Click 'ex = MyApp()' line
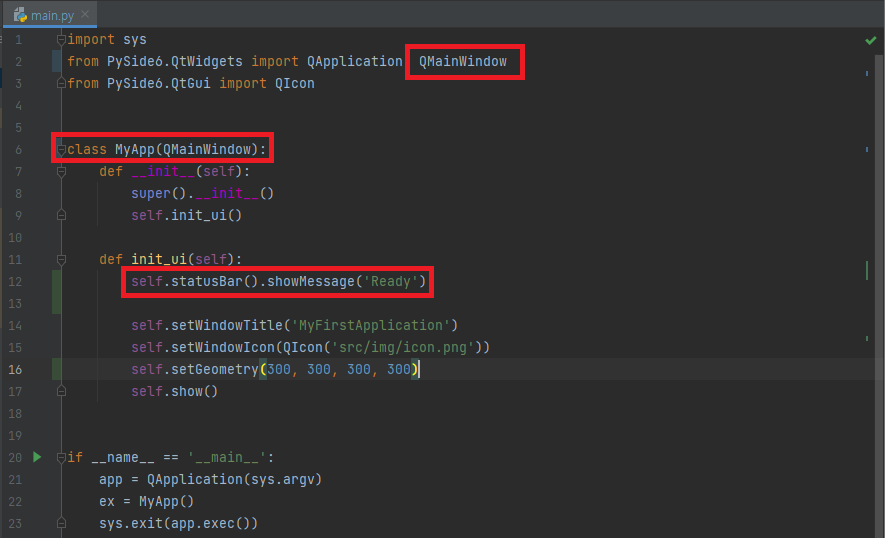885x538 pixels. (147, 502)
